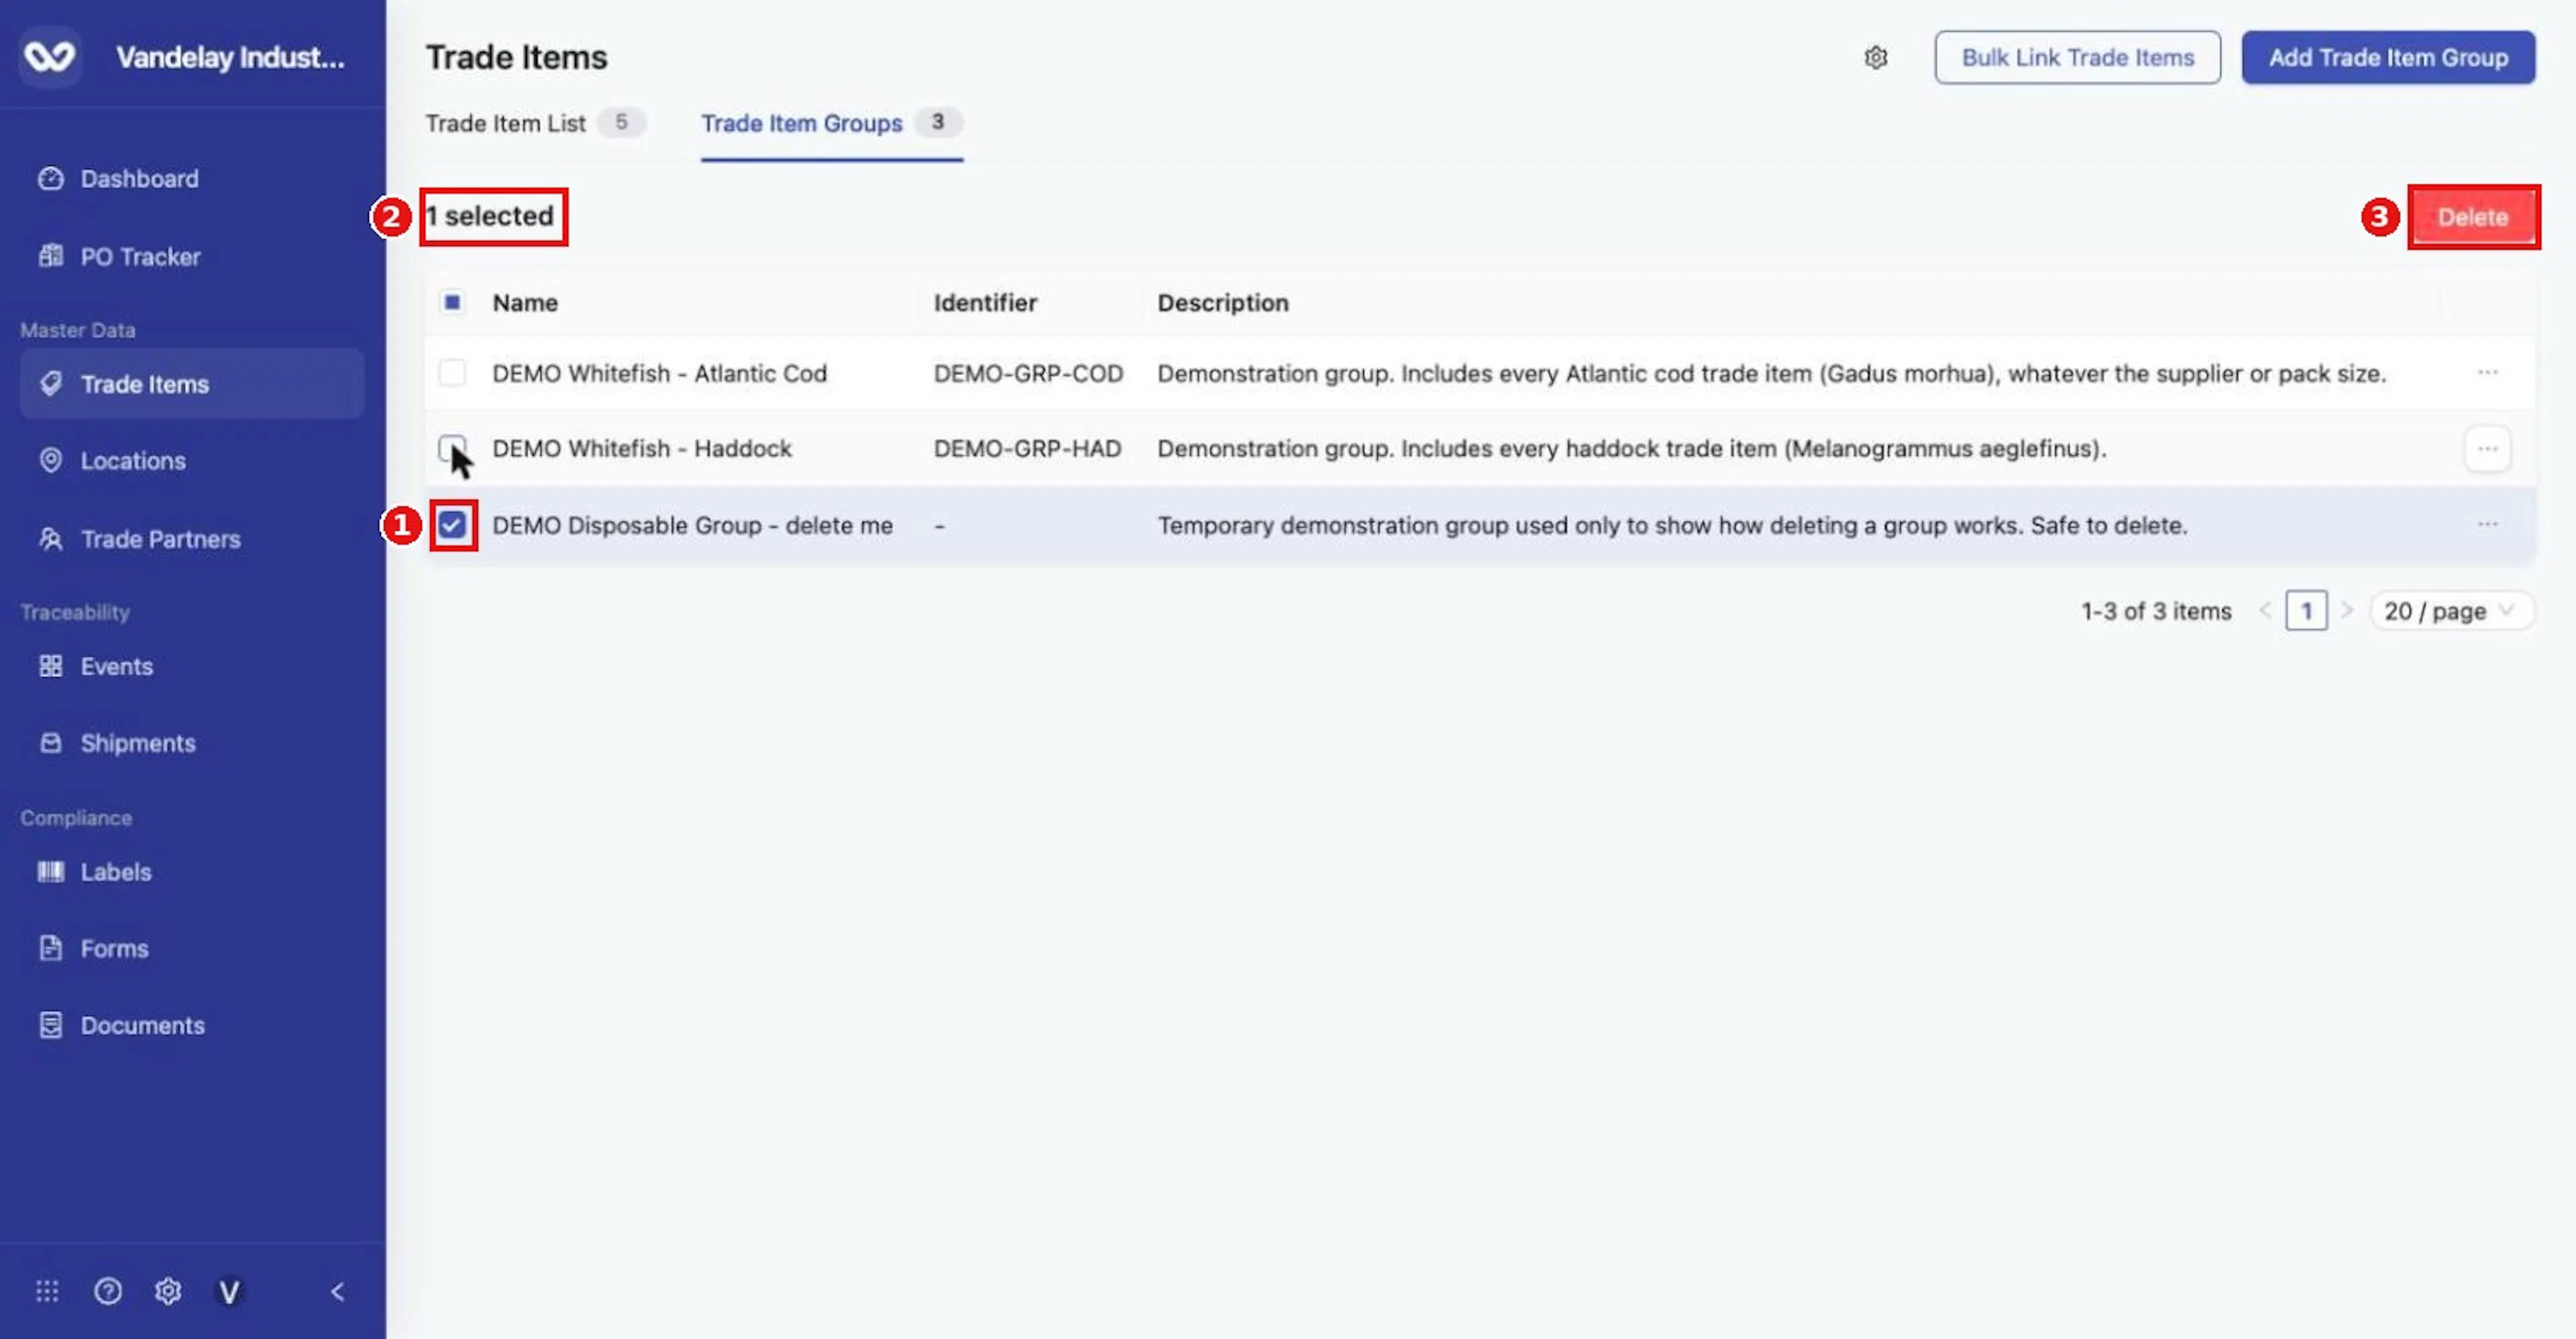Click the Delete button
The height and width of the screenshot is (1339, 2576).
[2473, 217]
